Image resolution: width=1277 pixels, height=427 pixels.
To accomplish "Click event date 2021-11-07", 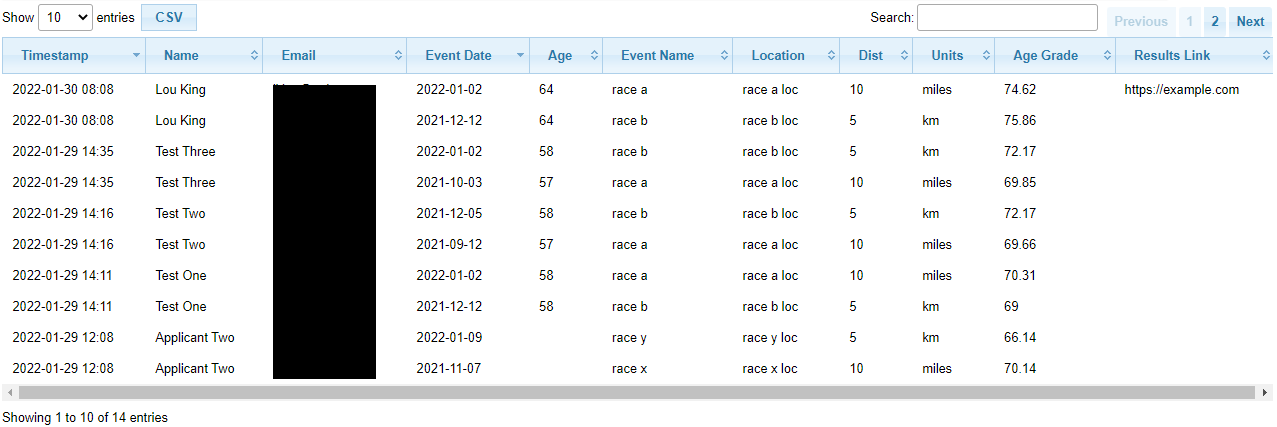I will point(449,369).
